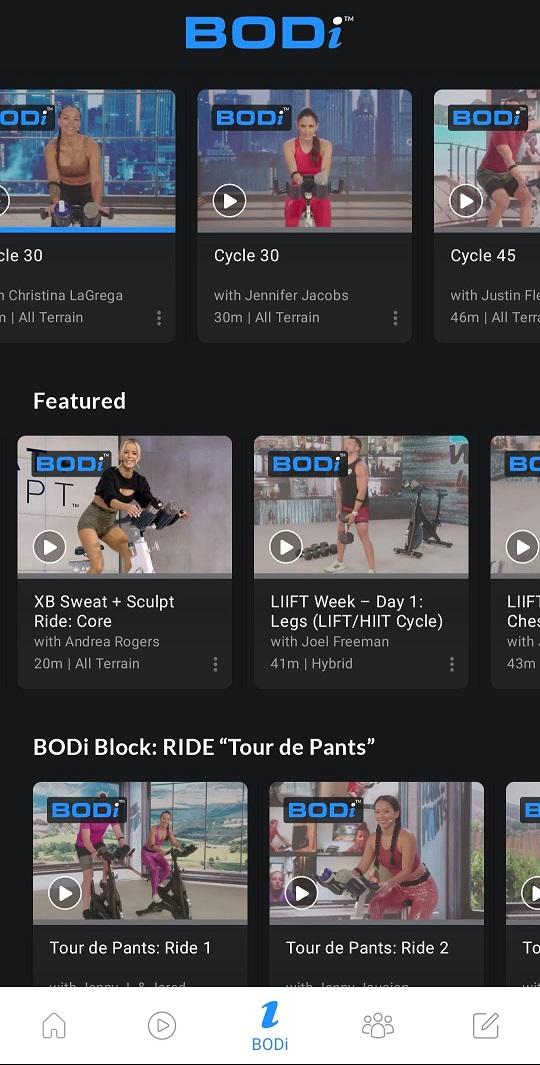Screen dimensions: 540x1065
Task: Open the notes edit tab icon
Action: [x=486, y=1025]
